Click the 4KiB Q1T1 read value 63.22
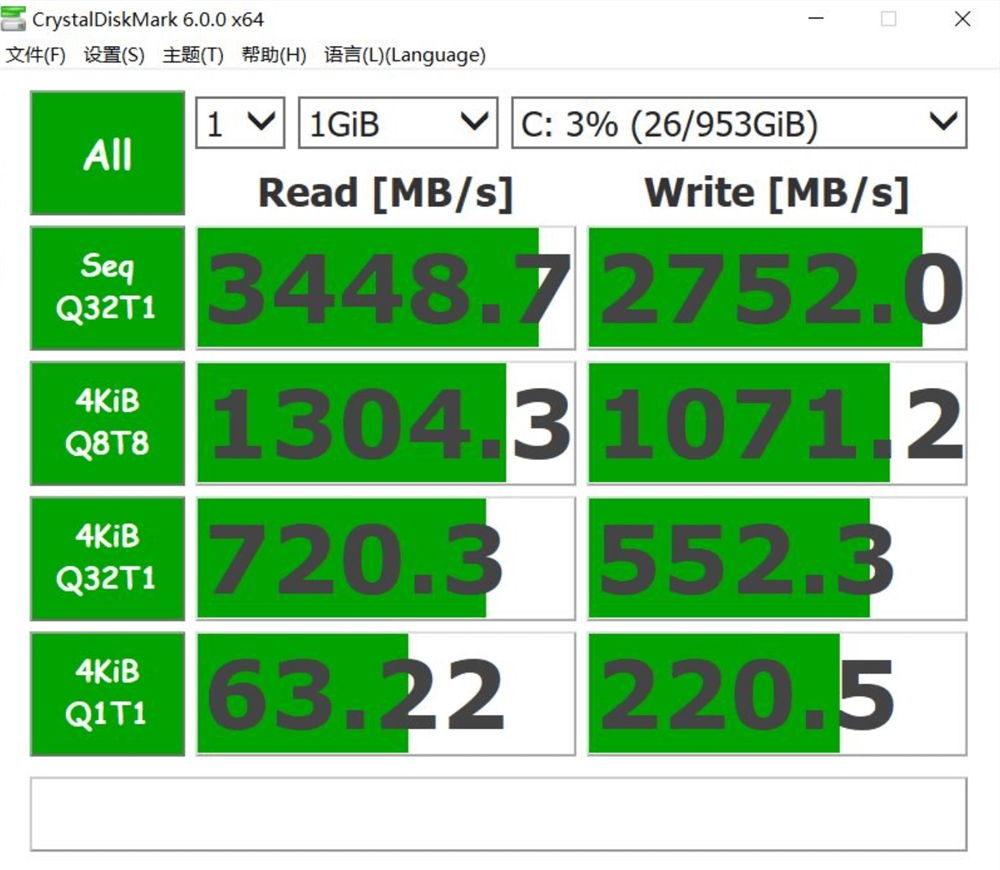 click(386, 694)
